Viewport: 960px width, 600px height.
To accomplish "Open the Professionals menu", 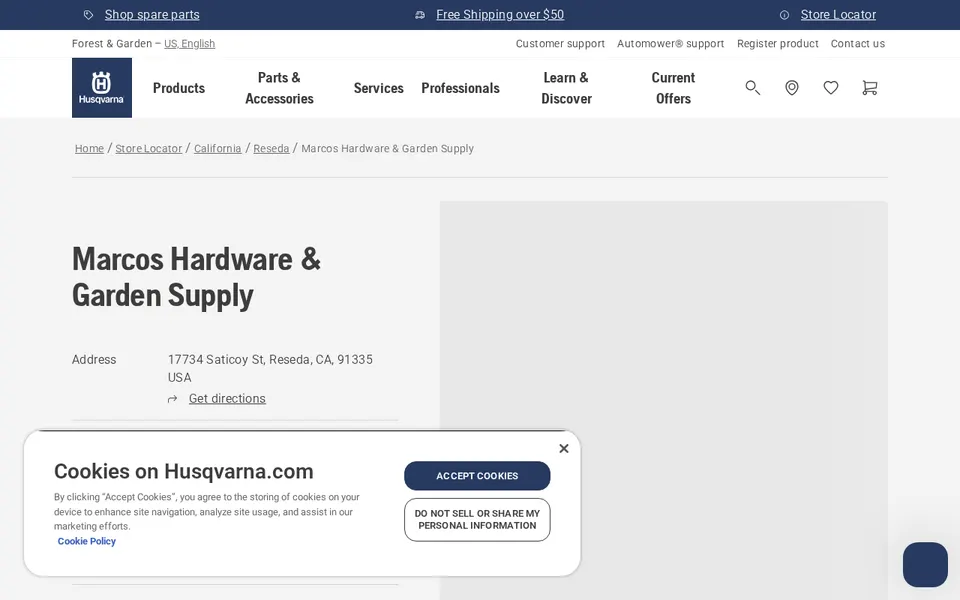I will tap(460, 88).
